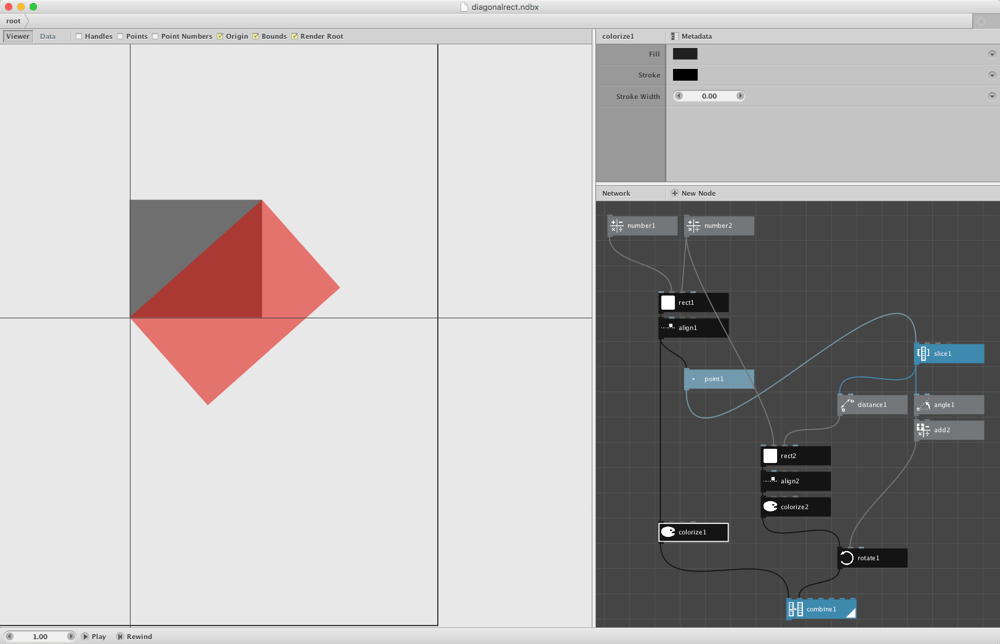The height and width of the screenshot is (644, 1000).
Task: Open the Fill color swatch
Action: coord(685,54)
